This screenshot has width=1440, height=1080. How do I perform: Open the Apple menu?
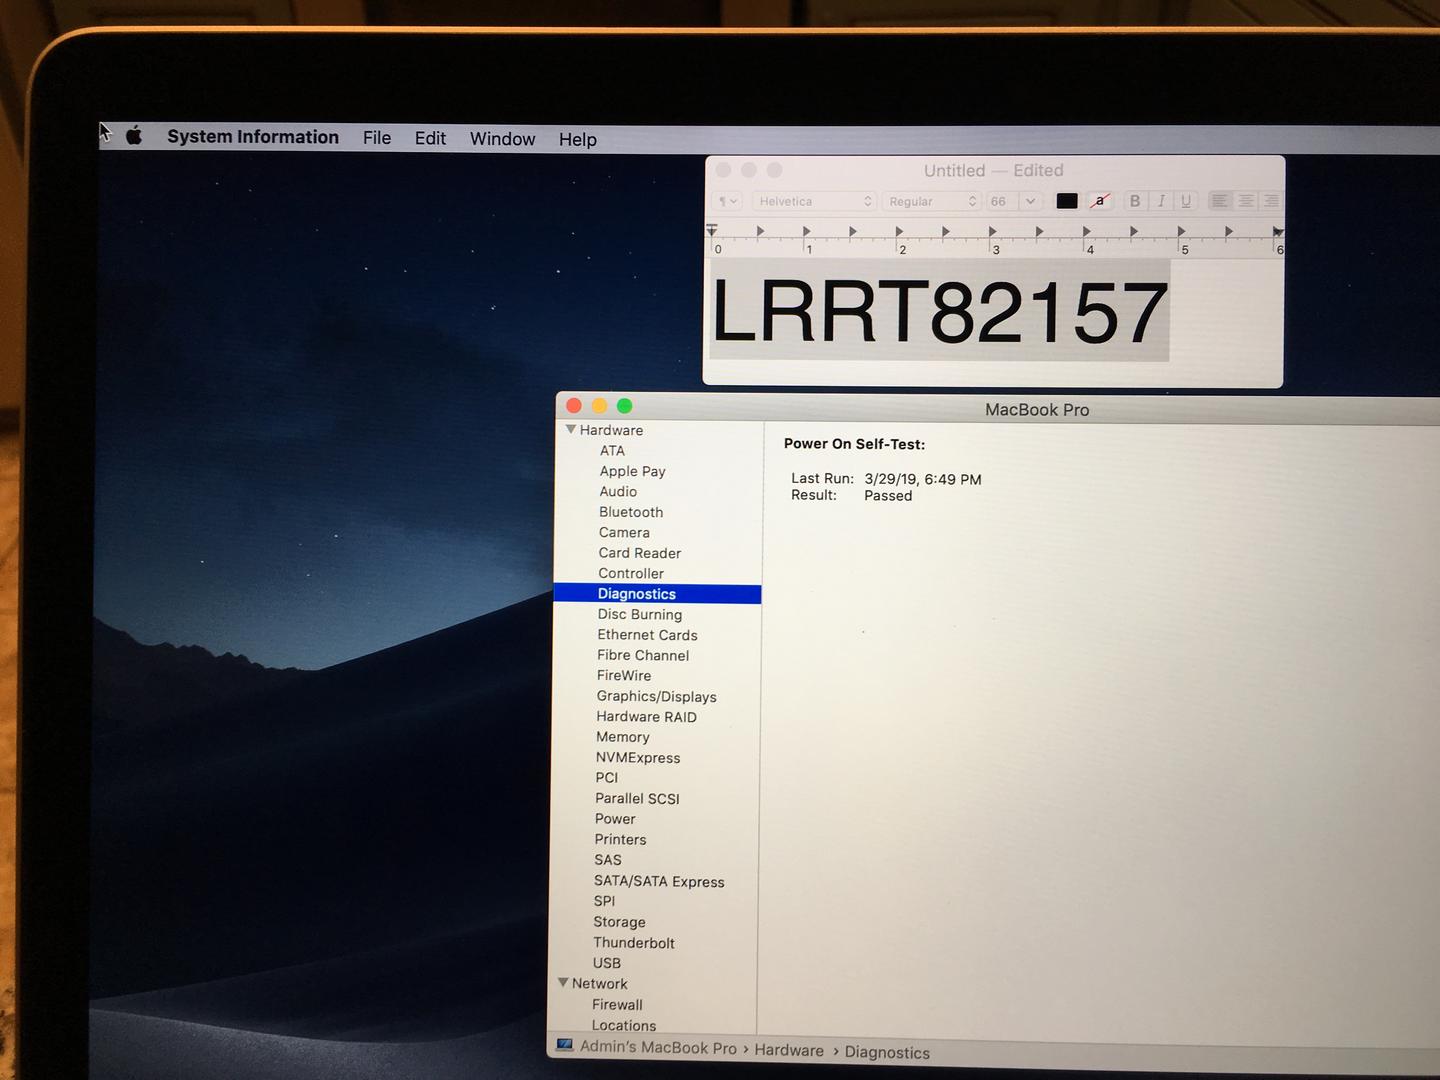click(x=134, y=136)
